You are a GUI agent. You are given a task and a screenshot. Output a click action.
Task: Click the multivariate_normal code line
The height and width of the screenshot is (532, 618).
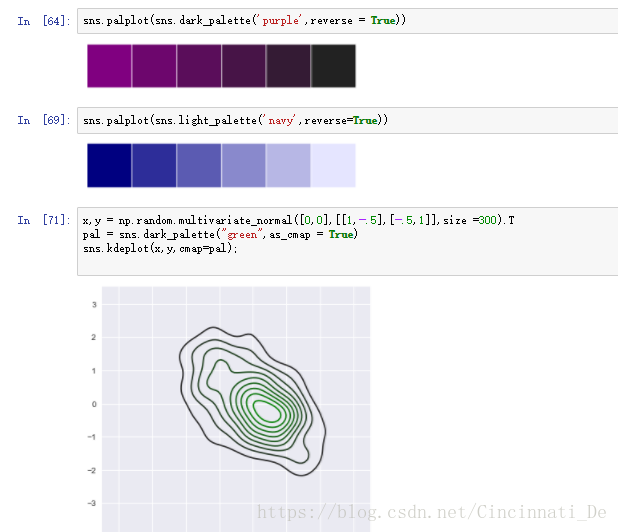click(x=298, y=220)
